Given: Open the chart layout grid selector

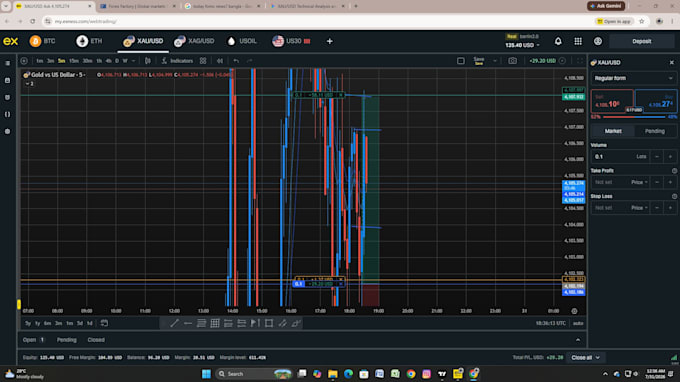Looking at the screenshot, I should (x=203, y=61).
